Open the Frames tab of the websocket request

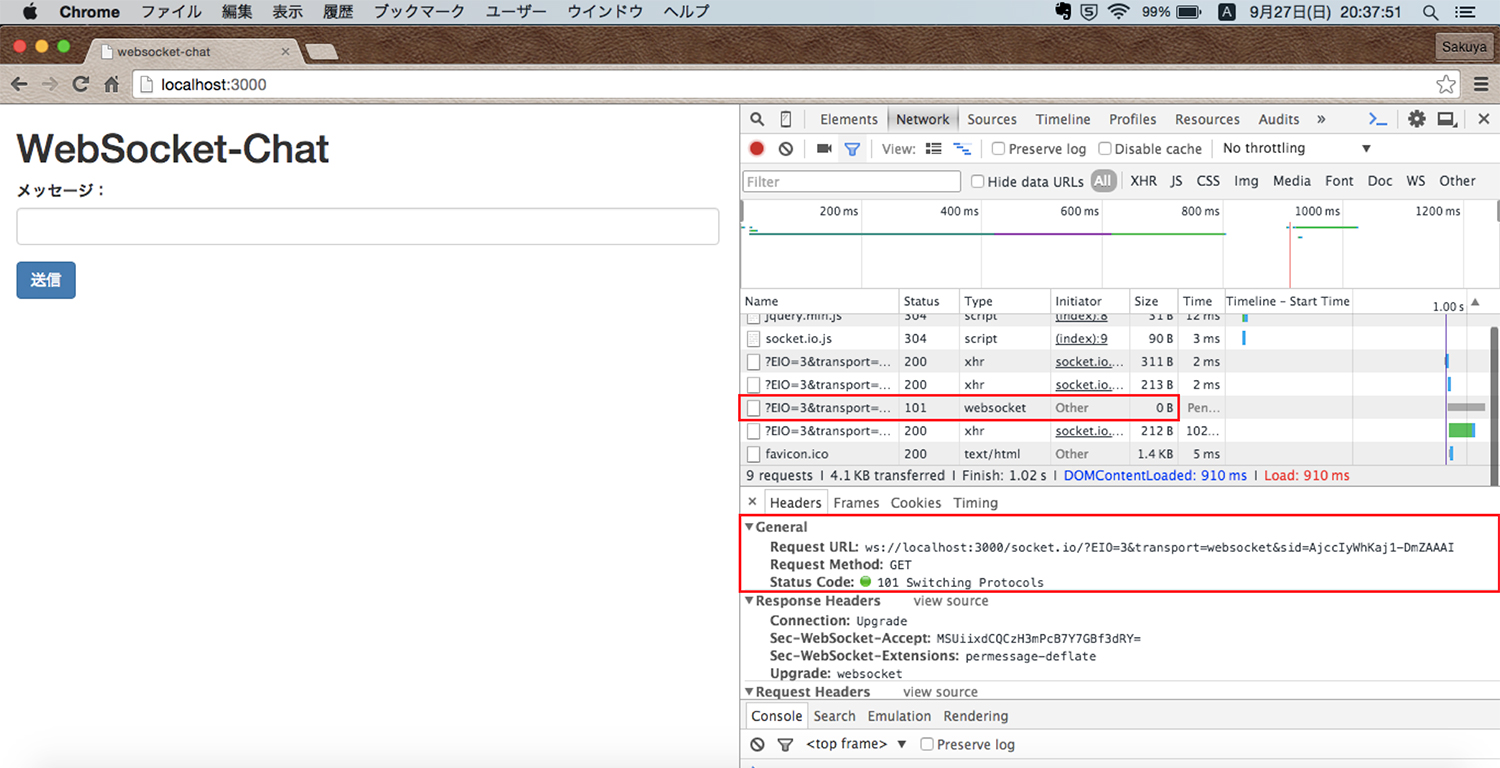click(856, 502)
